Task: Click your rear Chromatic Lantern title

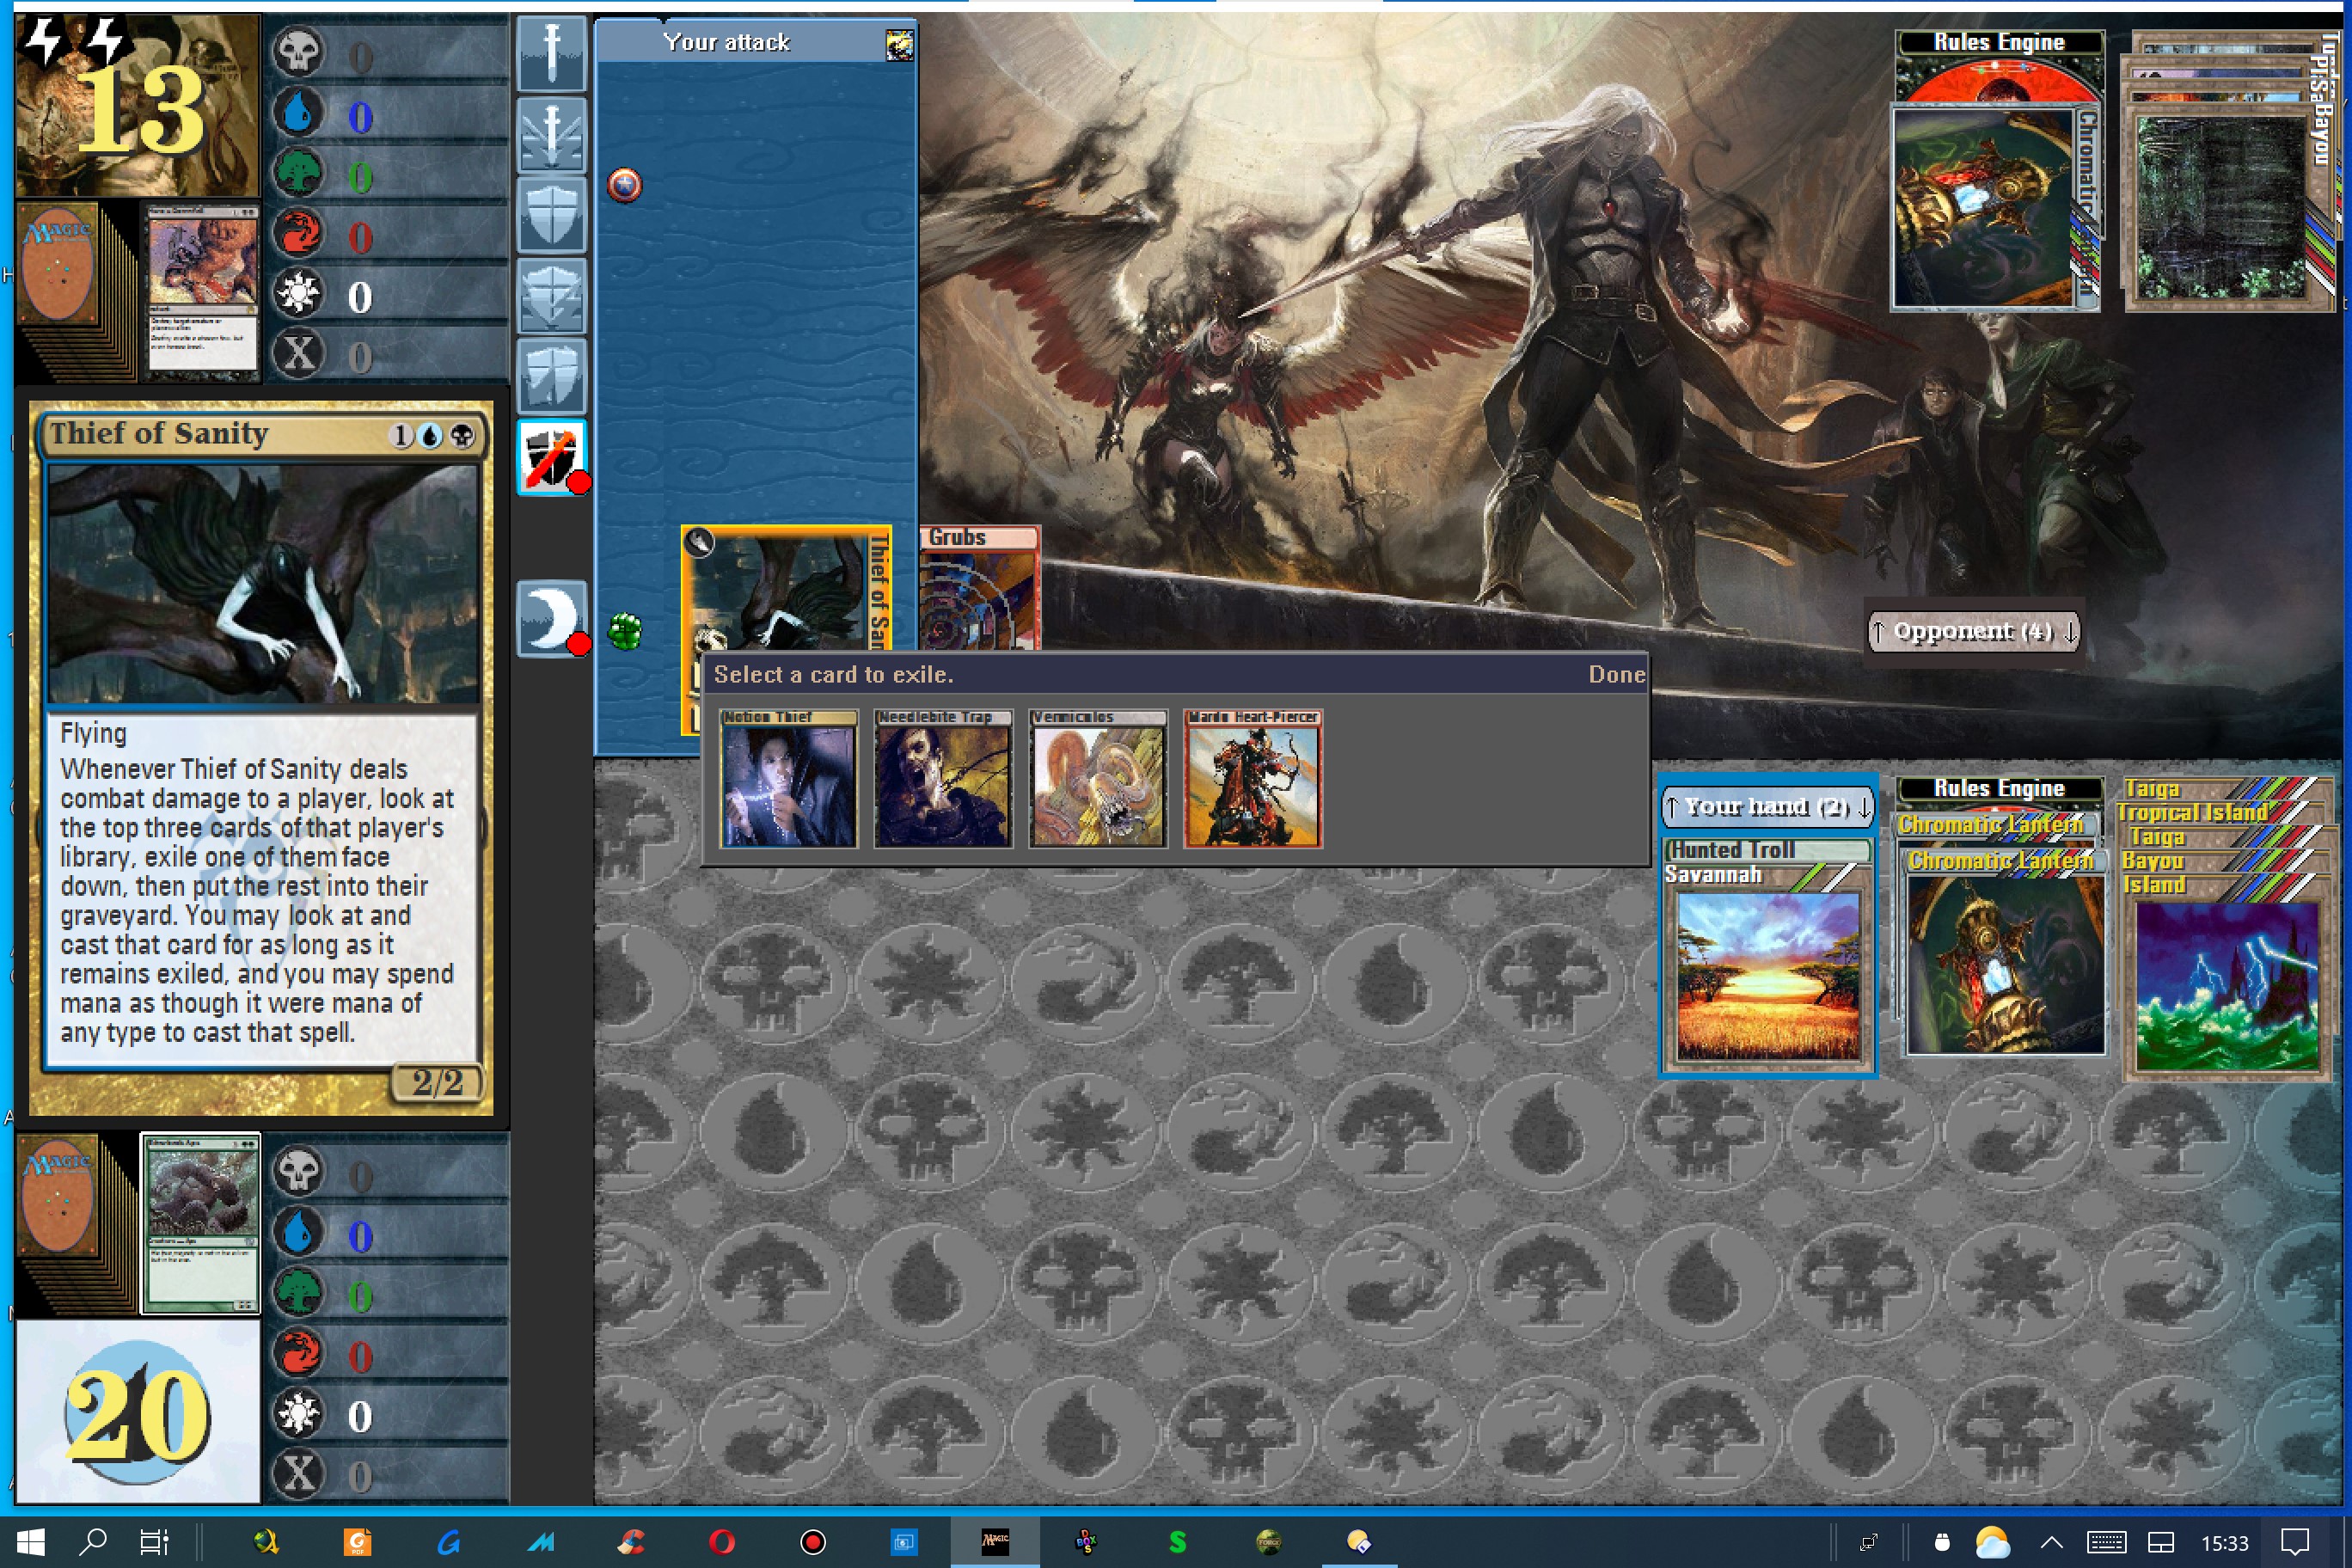Action: pos(1991,825)
